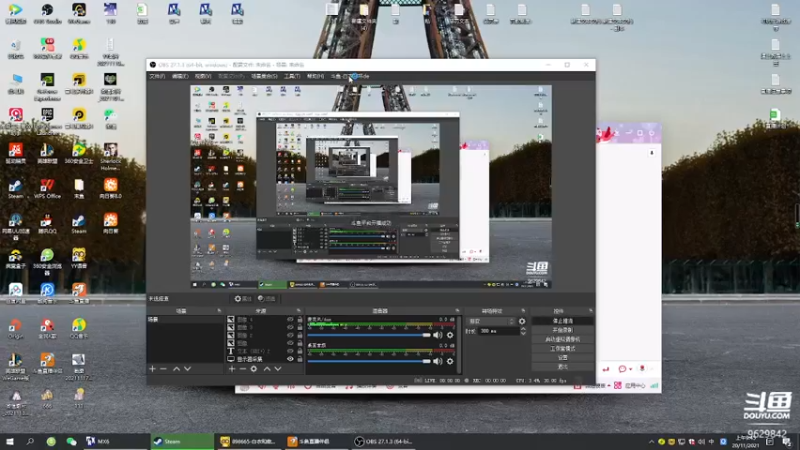Add a new source with the plus icon

pos(232,368)
